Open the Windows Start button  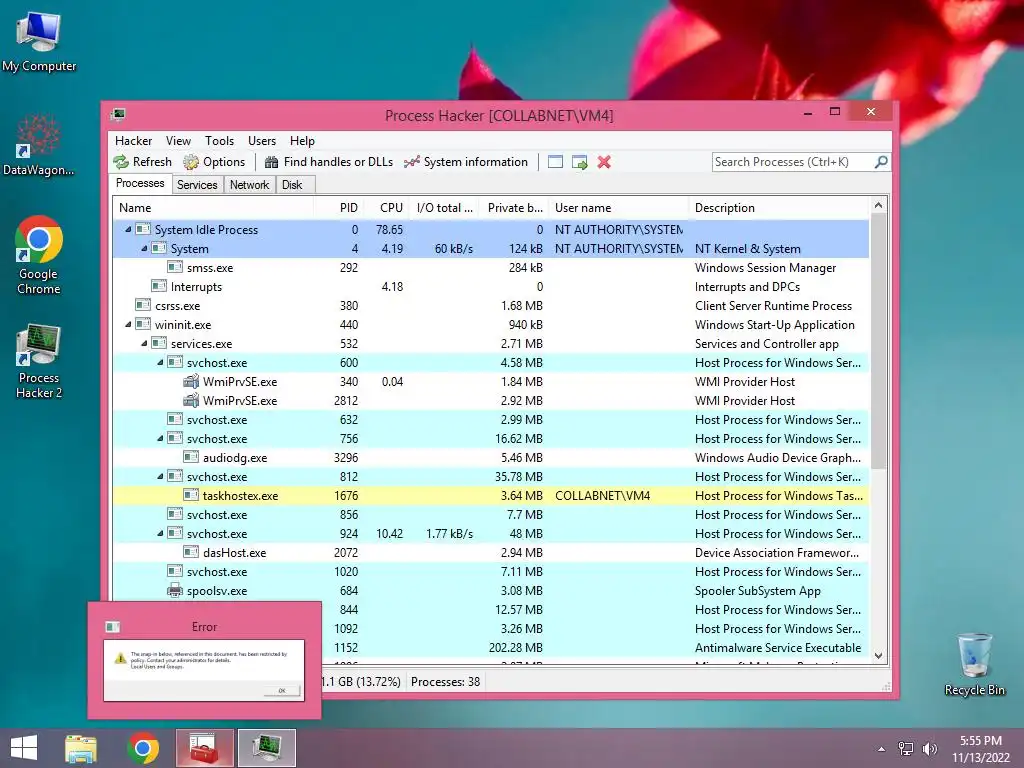tap(24, 748)
